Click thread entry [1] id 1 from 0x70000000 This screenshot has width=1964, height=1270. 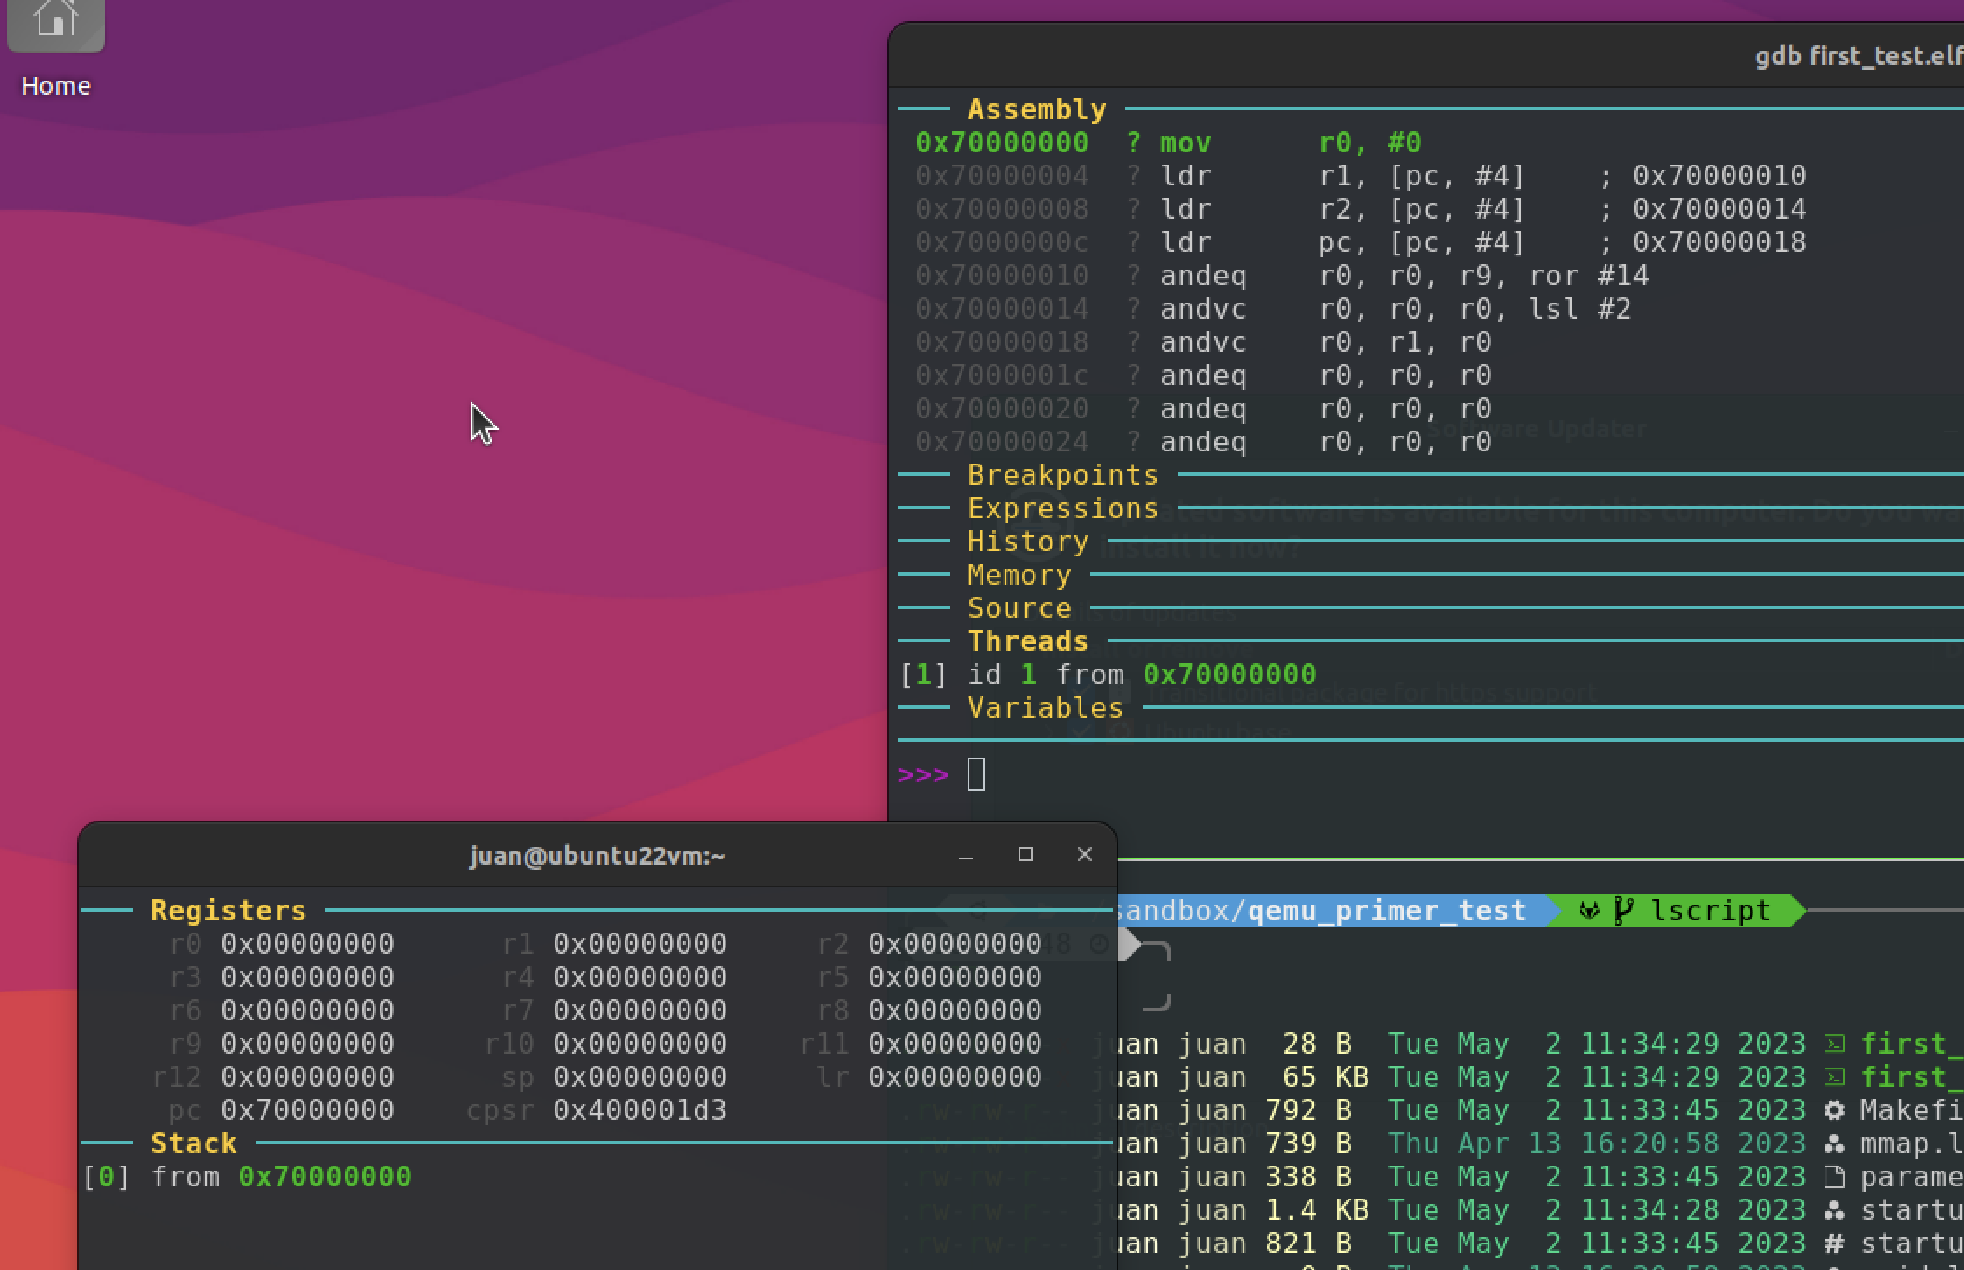1108,674
